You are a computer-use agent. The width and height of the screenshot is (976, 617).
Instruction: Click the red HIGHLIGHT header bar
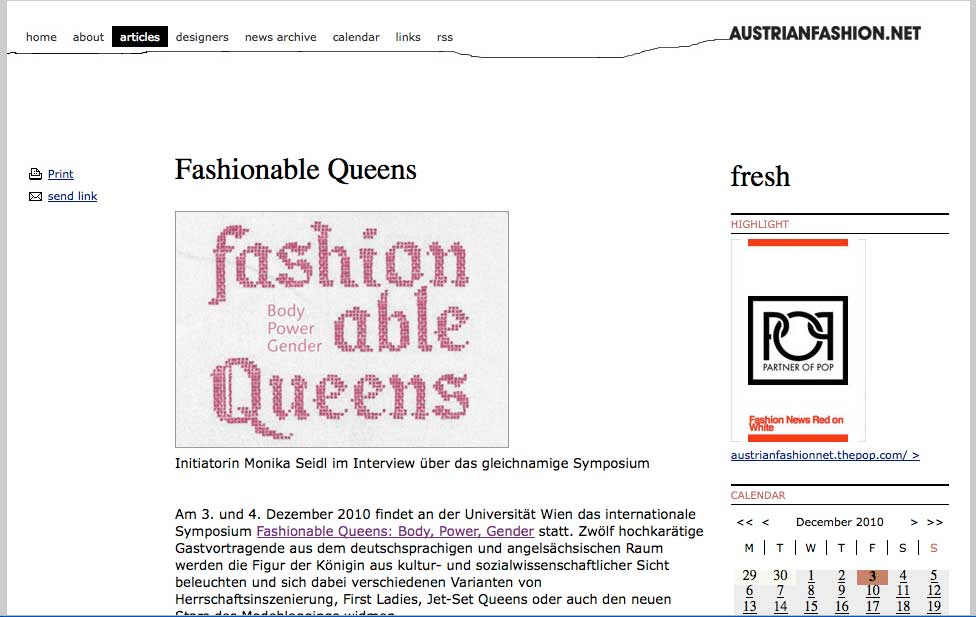(x=759, y=224)
